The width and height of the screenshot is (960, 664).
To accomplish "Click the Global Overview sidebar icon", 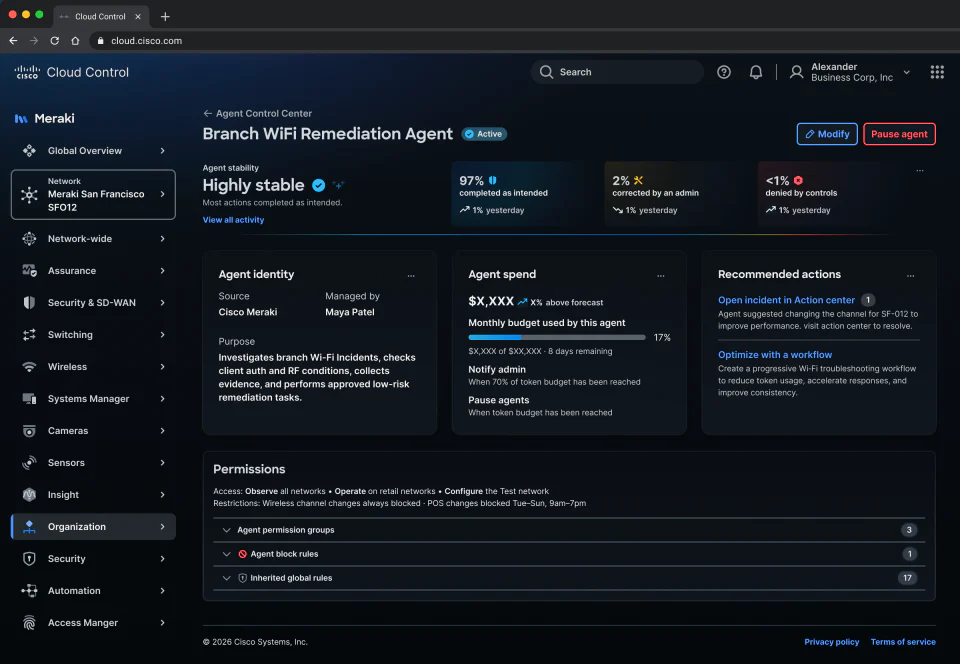I will [x=29, y=151].
